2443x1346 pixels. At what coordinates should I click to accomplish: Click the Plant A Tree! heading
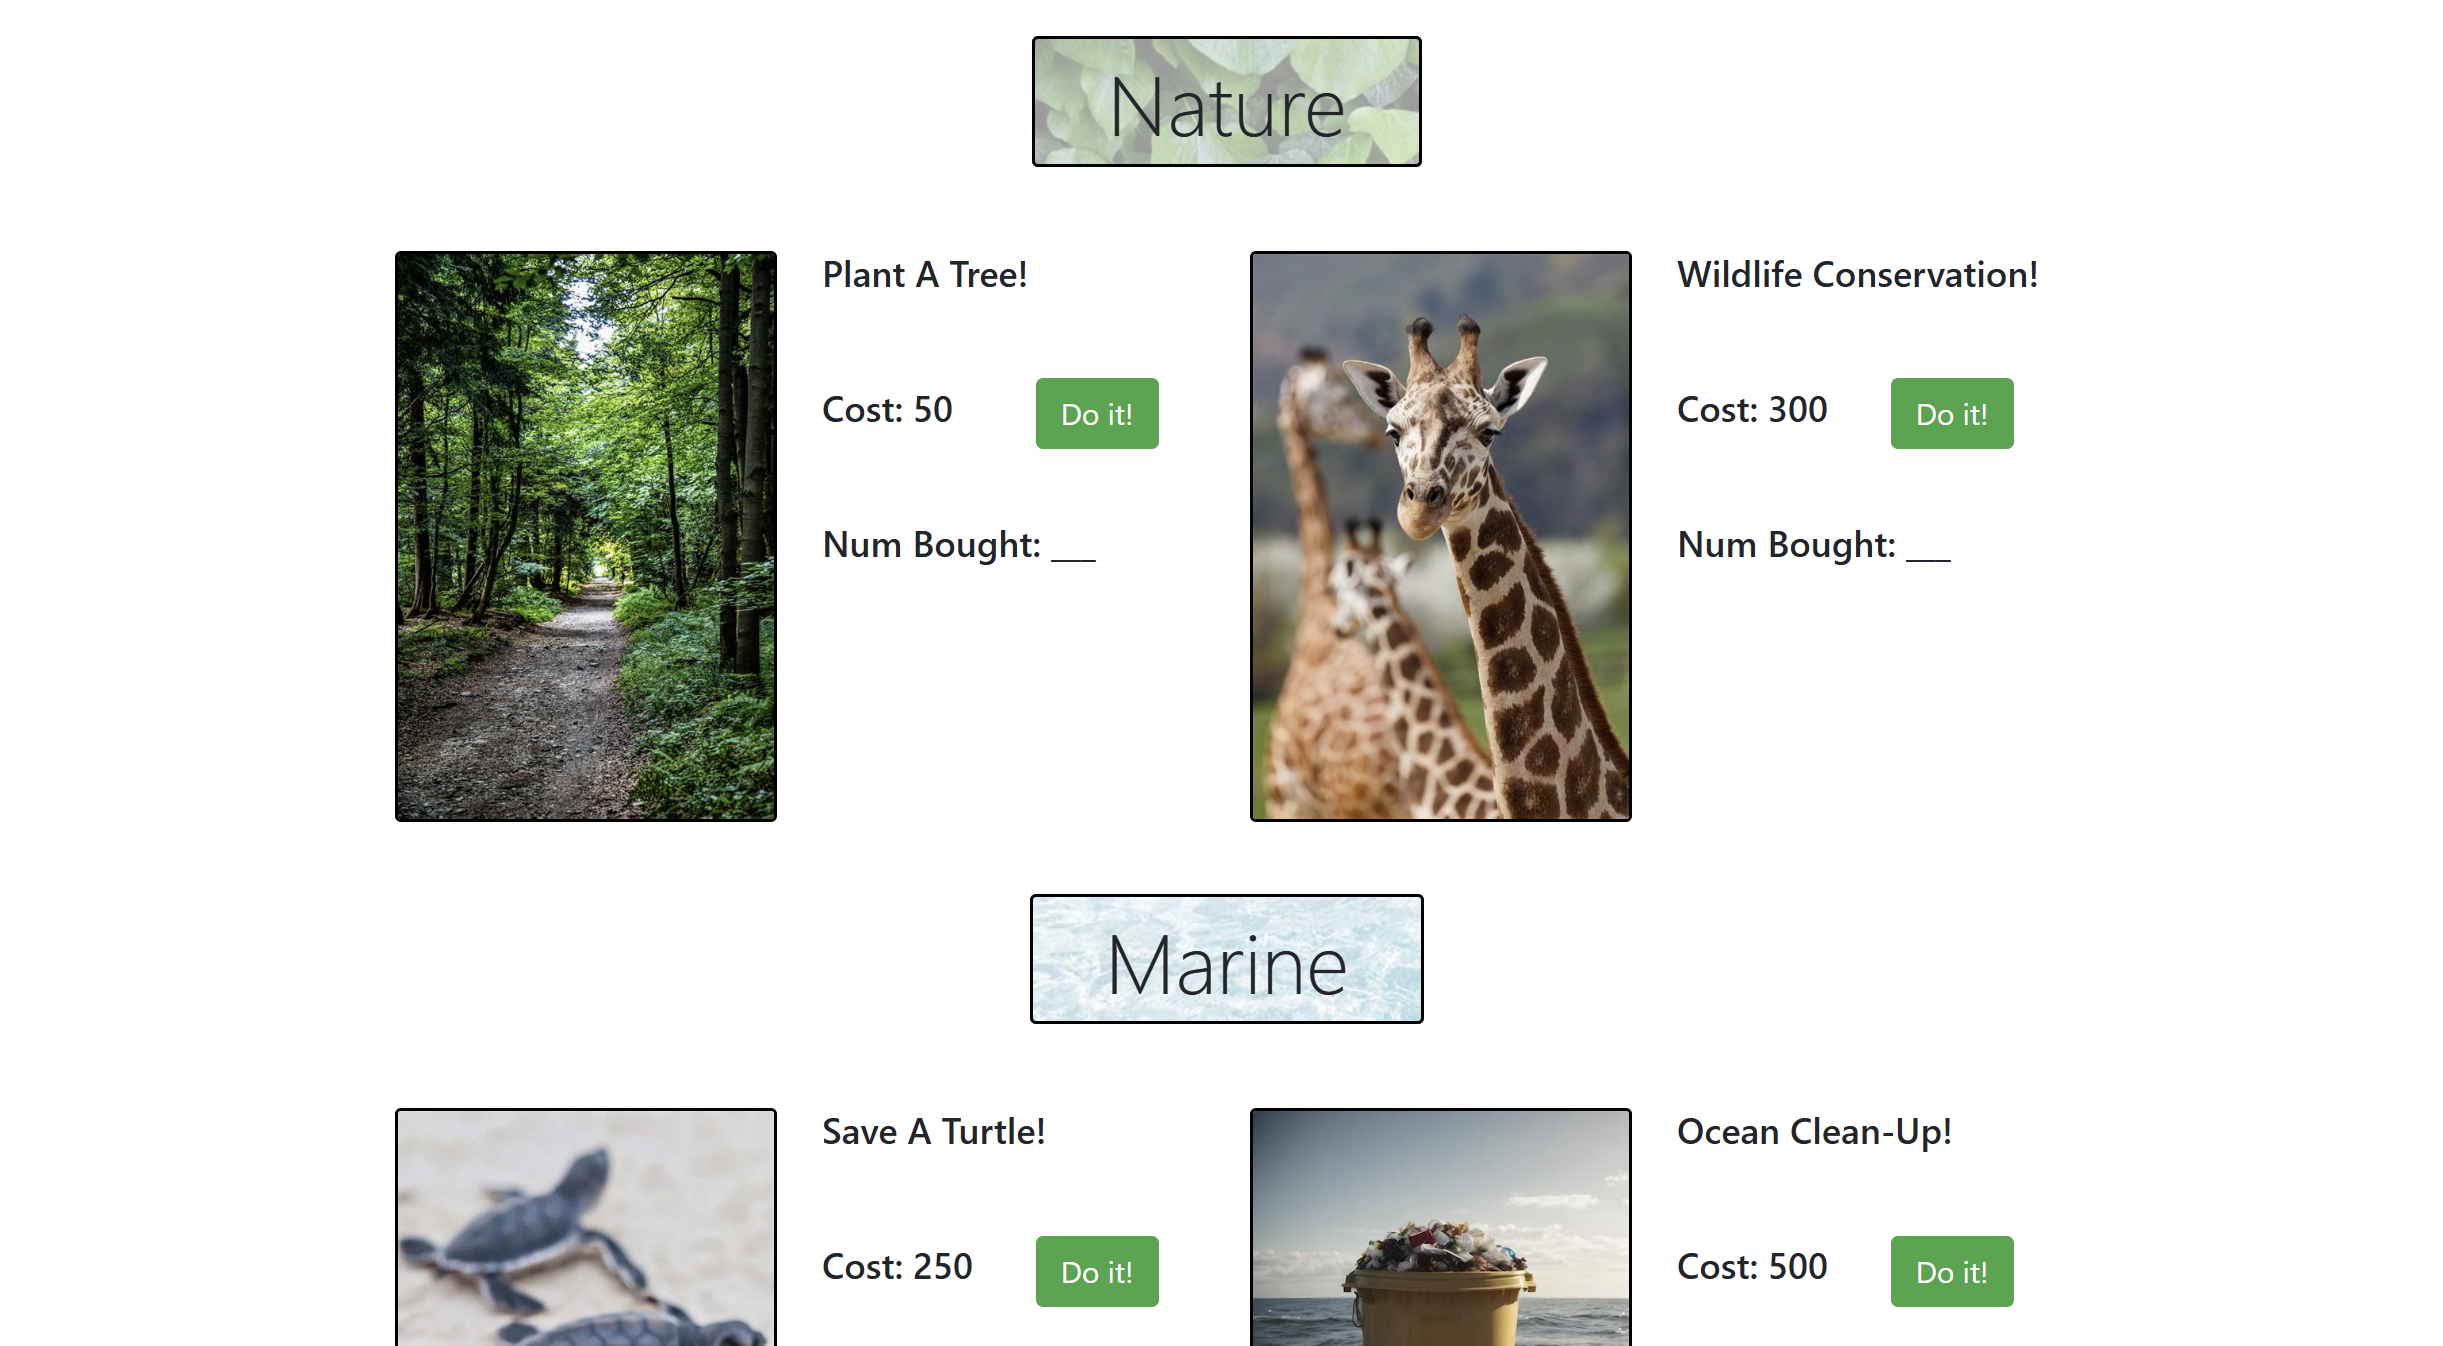[x=924, y=275]
